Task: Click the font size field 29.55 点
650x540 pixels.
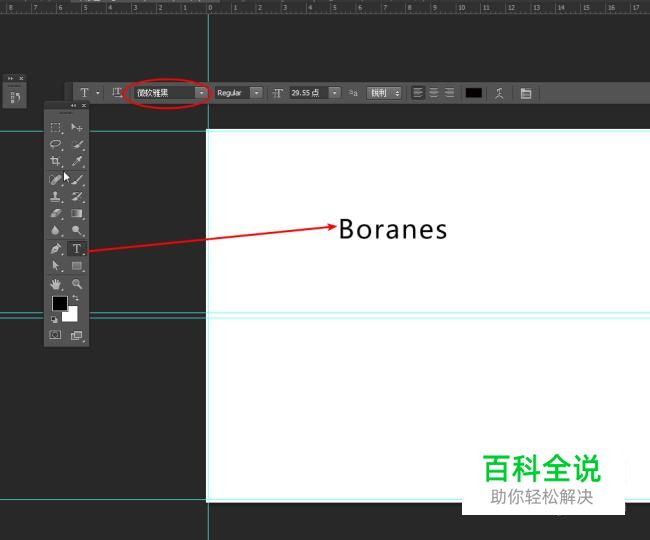Action: point(309,93)
